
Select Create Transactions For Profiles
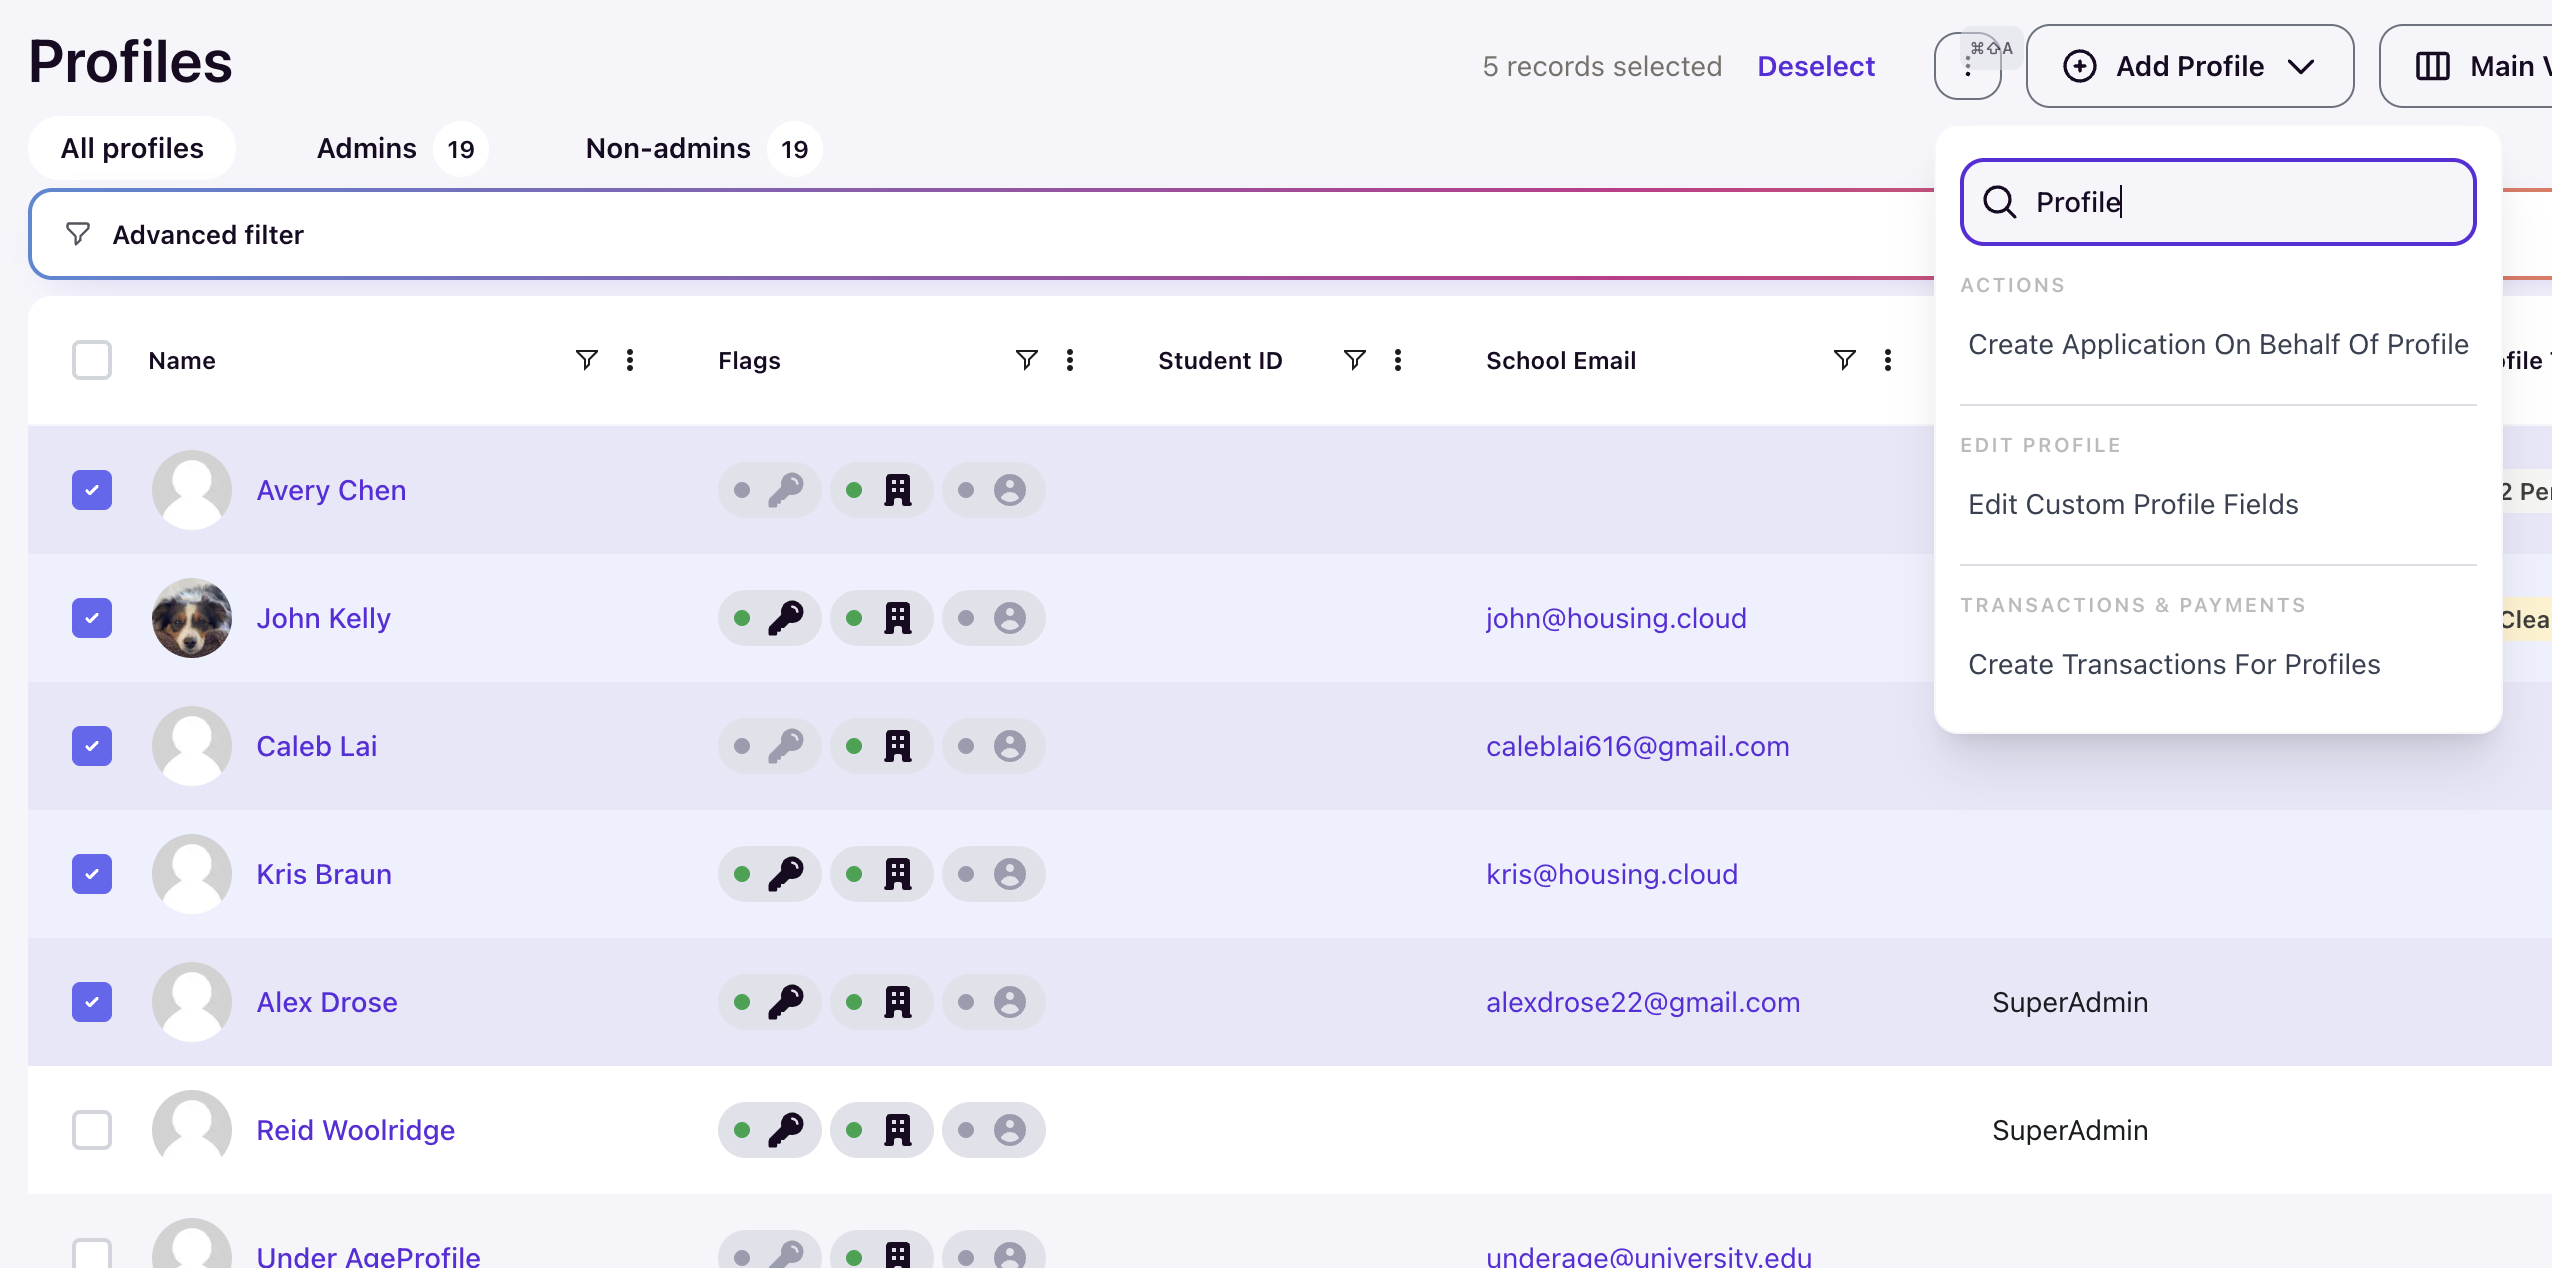[2174, 664]
